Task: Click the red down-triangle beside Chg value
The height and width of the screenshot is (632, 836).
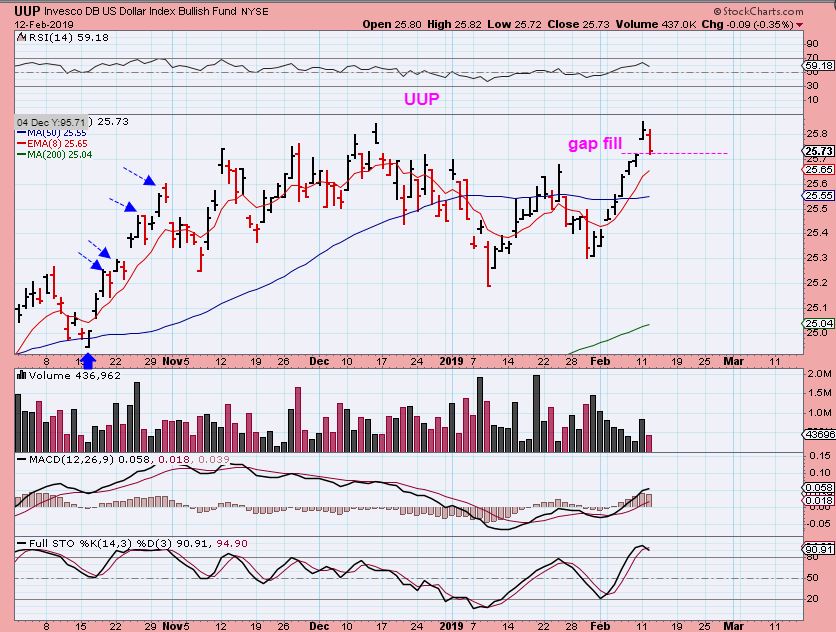Action: [x=800, y=25]
